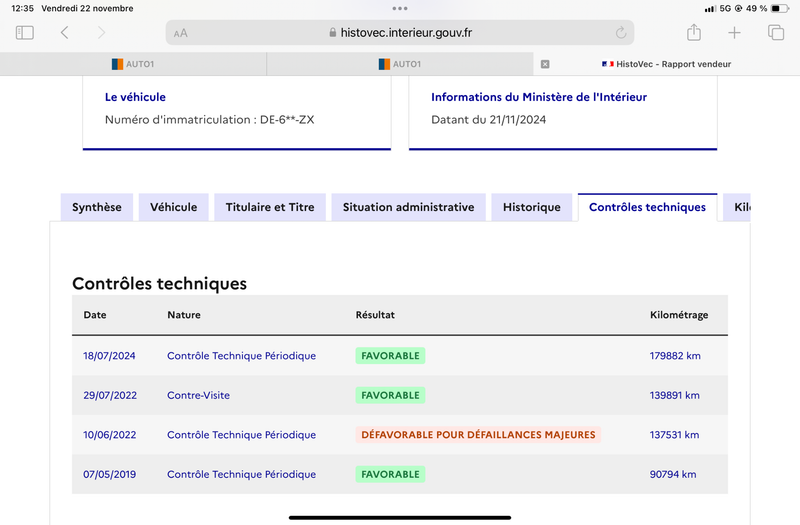
Task: Click the Résultat column header
Action: pos(375,315)
